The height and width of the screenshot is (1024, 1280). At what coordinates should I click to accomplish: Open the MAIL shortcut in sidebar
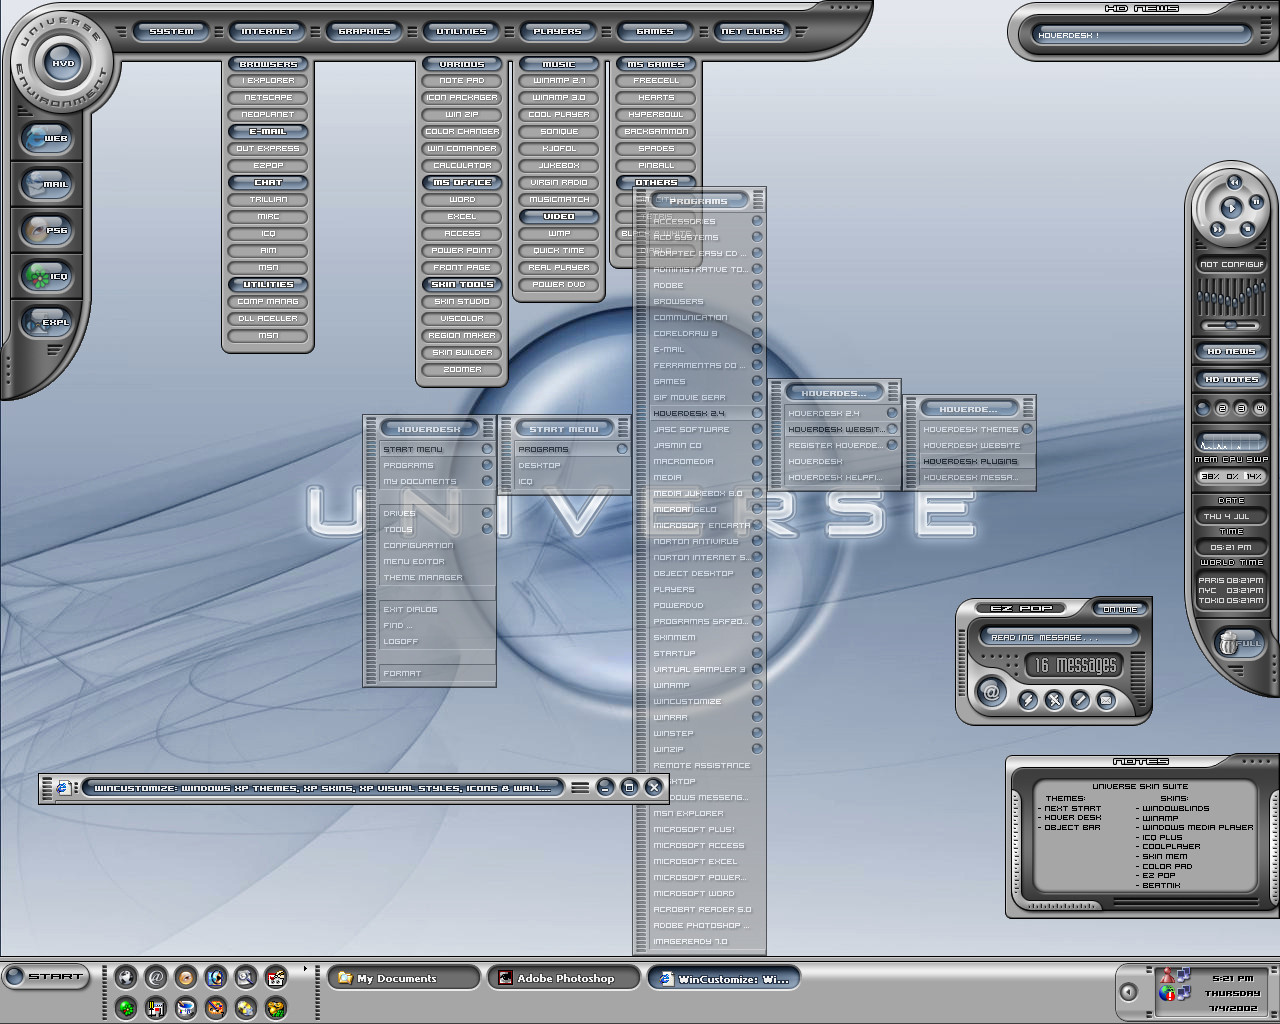(x=47, y=183)
